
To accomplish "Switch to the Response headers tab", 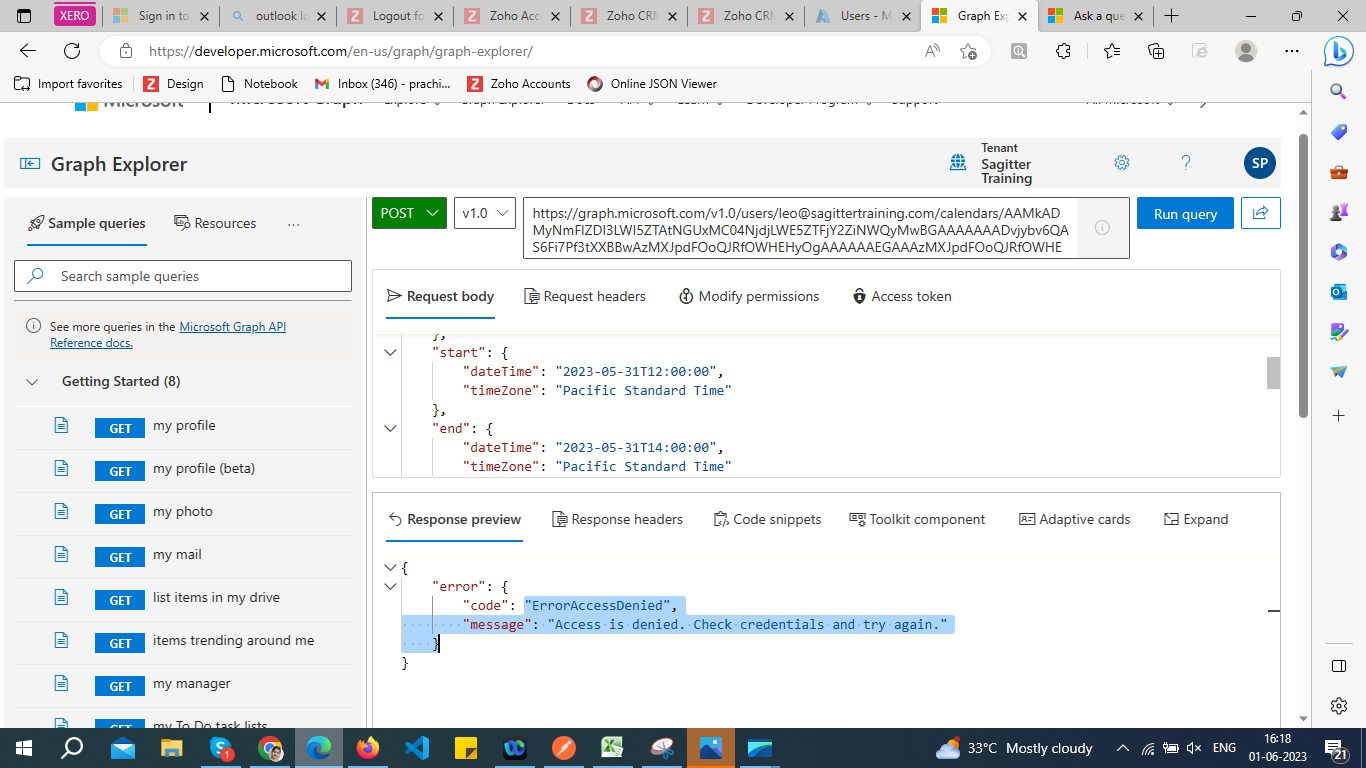I will tap(616, 518).
